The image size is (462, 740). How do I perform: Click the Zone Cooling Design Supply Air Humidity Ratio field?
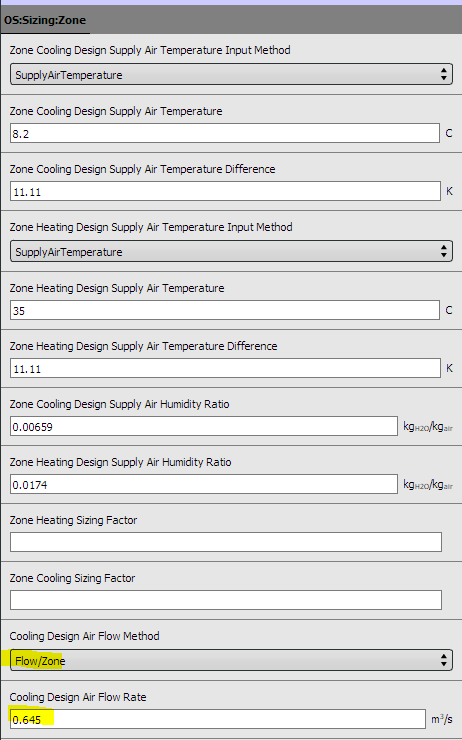click(204, 427)
